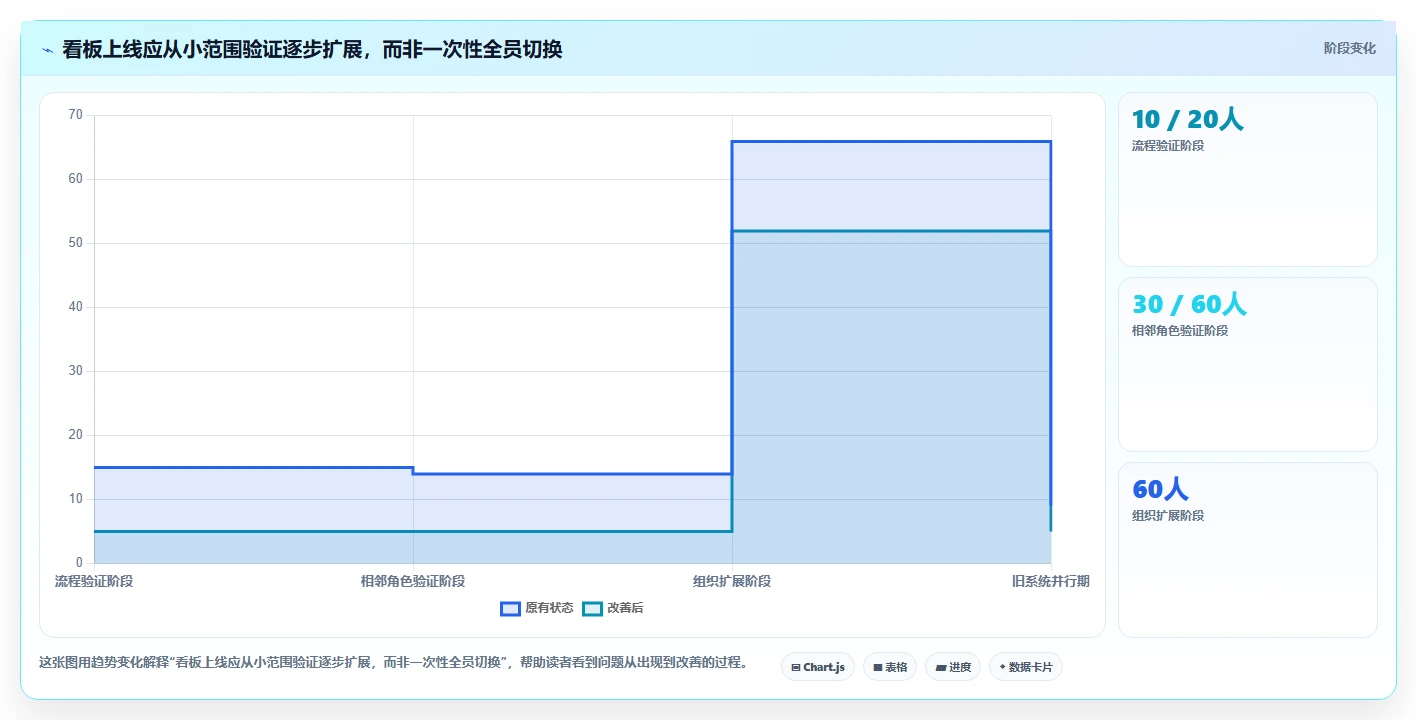Click the caption sentence below the chart
This screenshot has height=720, width=1417.
[x=393, y=662]
